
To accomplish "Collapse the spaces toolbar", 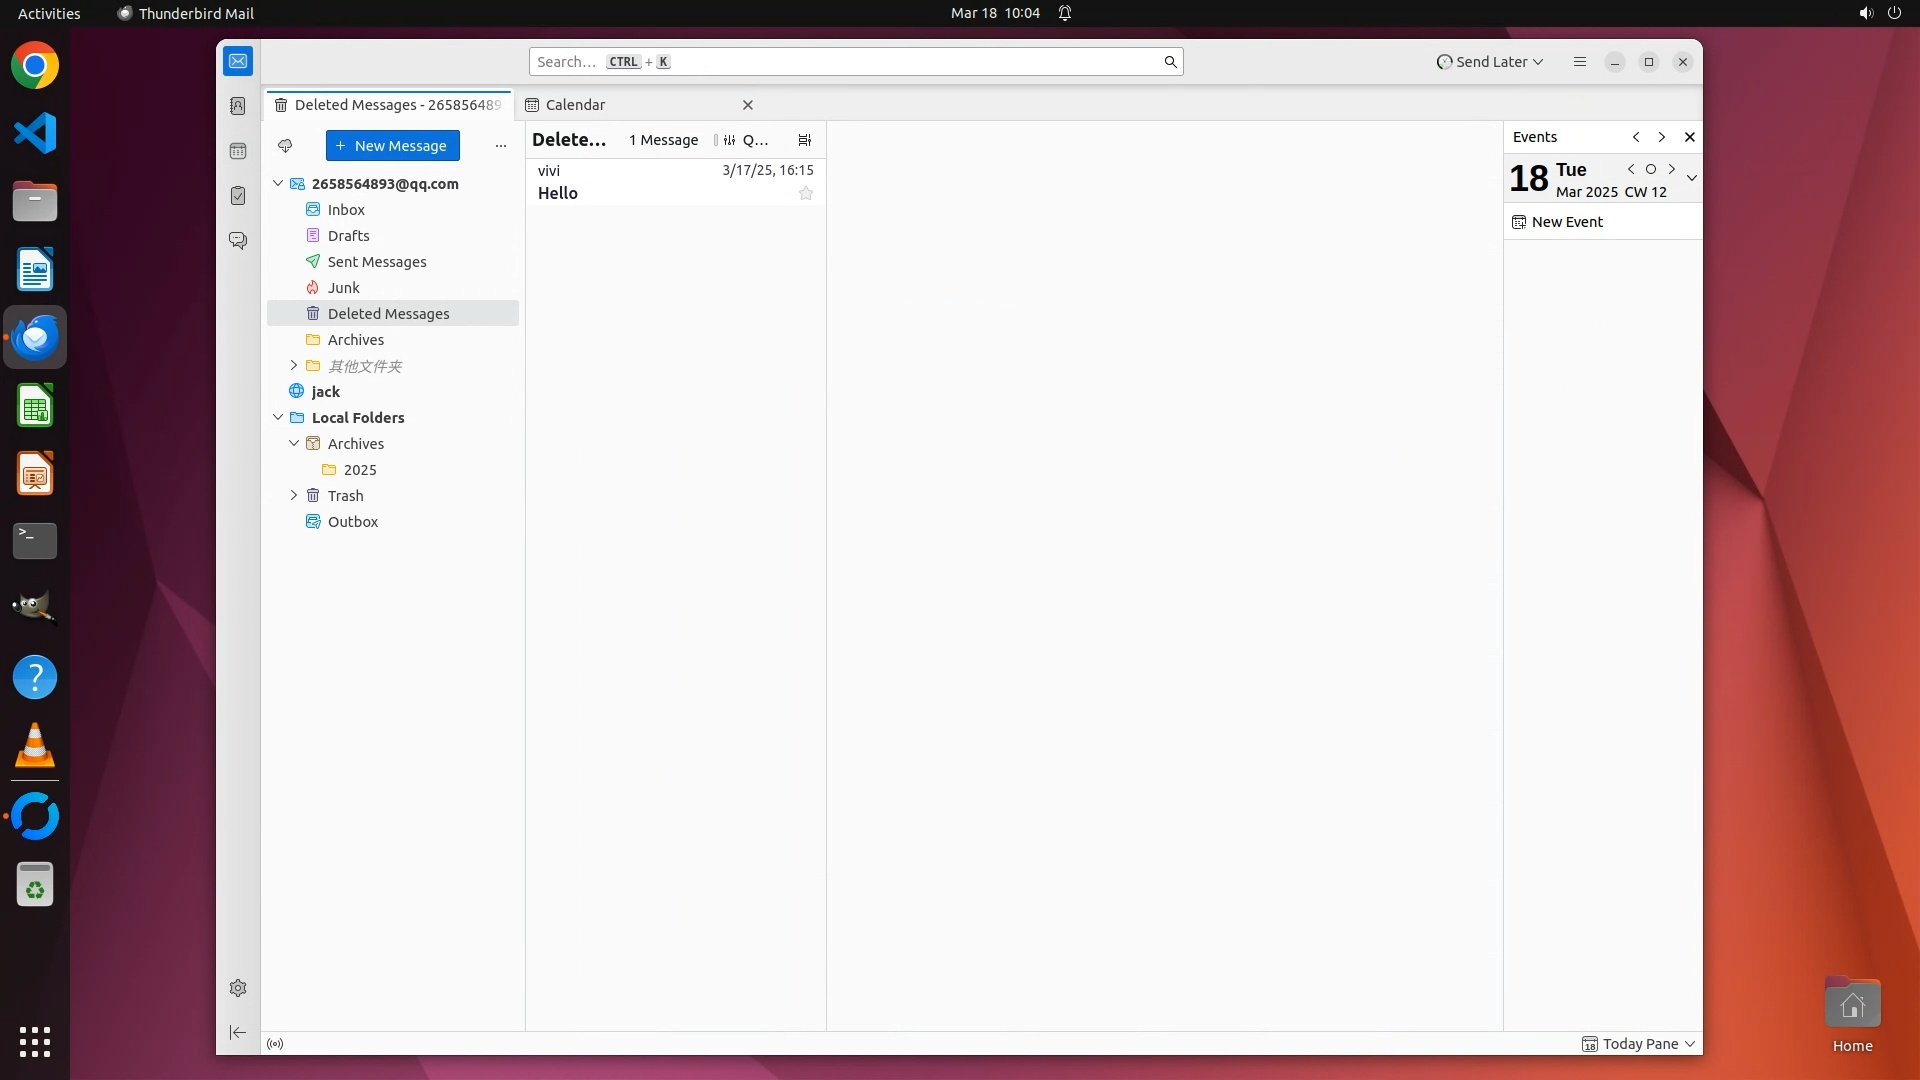I will tap(238, 1032).
